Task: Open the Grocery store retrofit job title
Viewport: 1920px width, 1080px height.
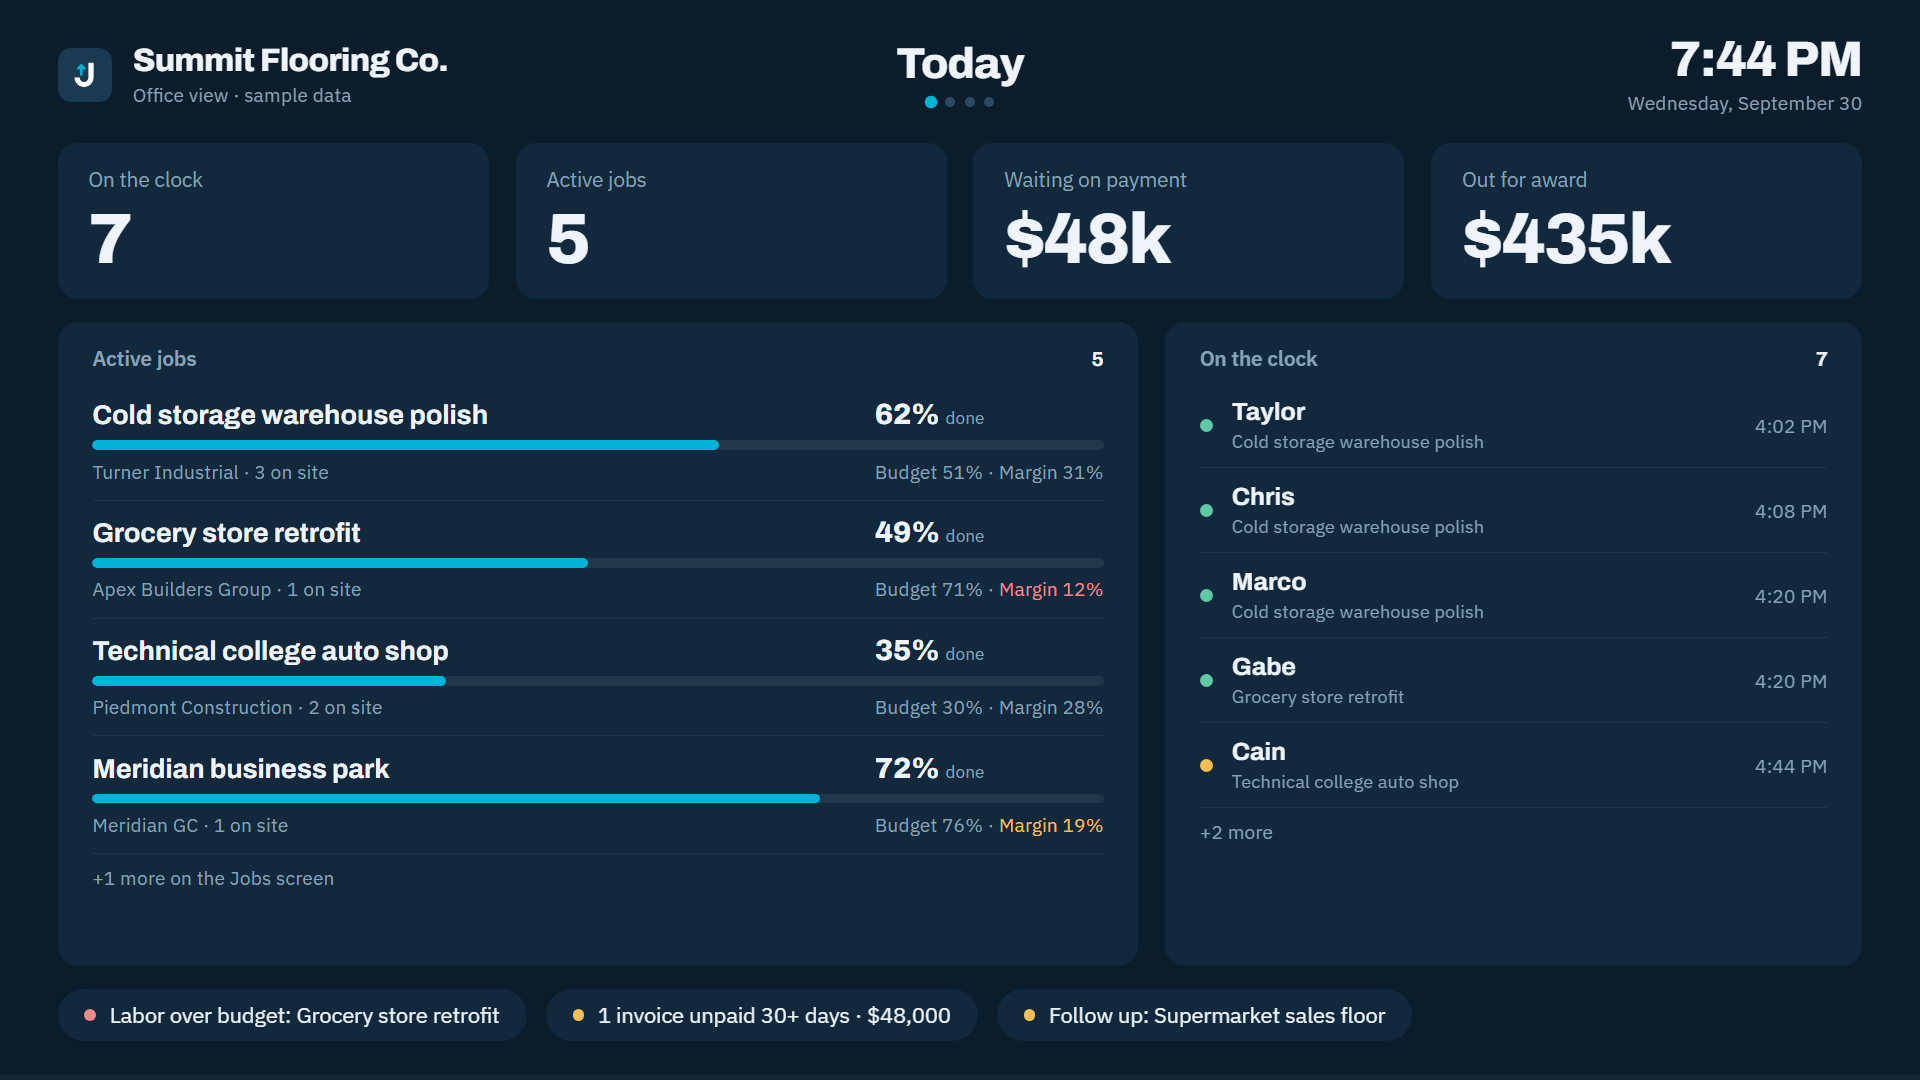Action: [x=226, y=533]
